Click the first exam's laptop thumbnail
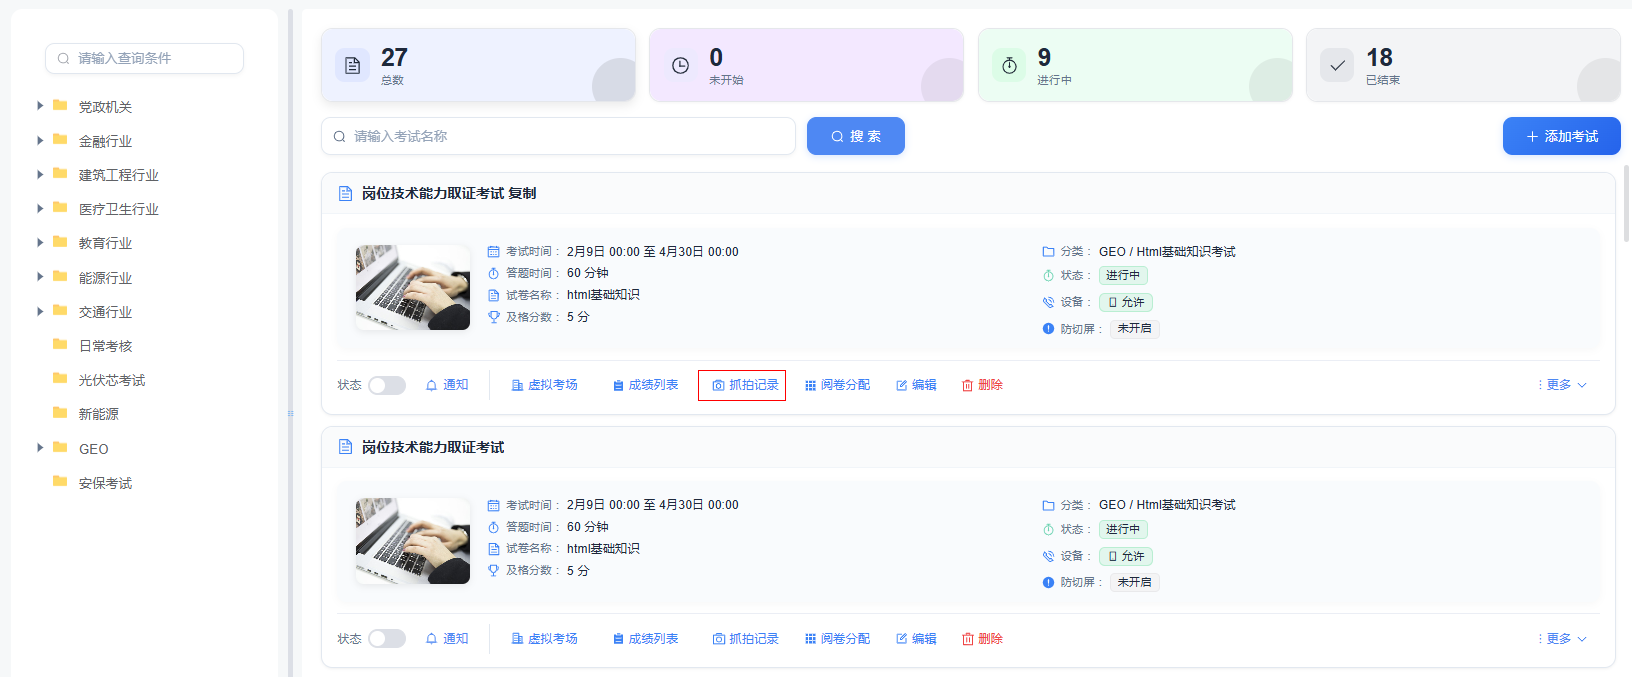The height and width of the screenshot is (677, 1632). tap(413, 288)
